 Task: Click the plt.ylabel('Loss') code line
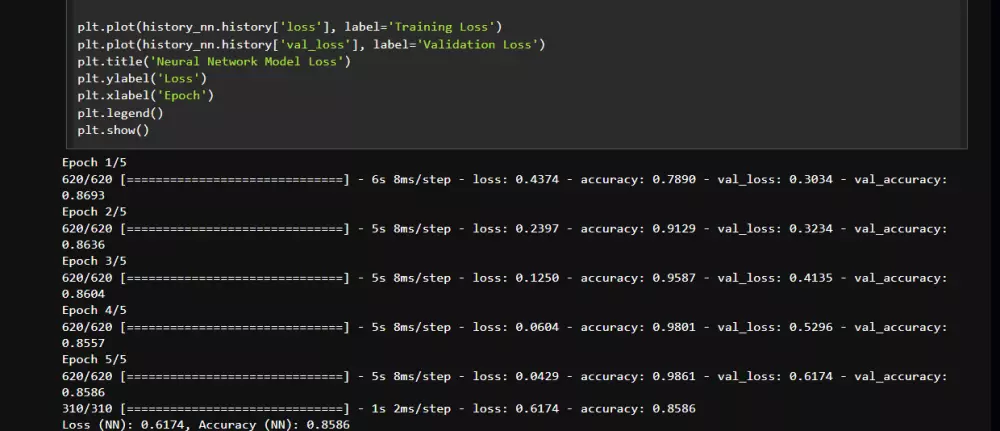142,78
